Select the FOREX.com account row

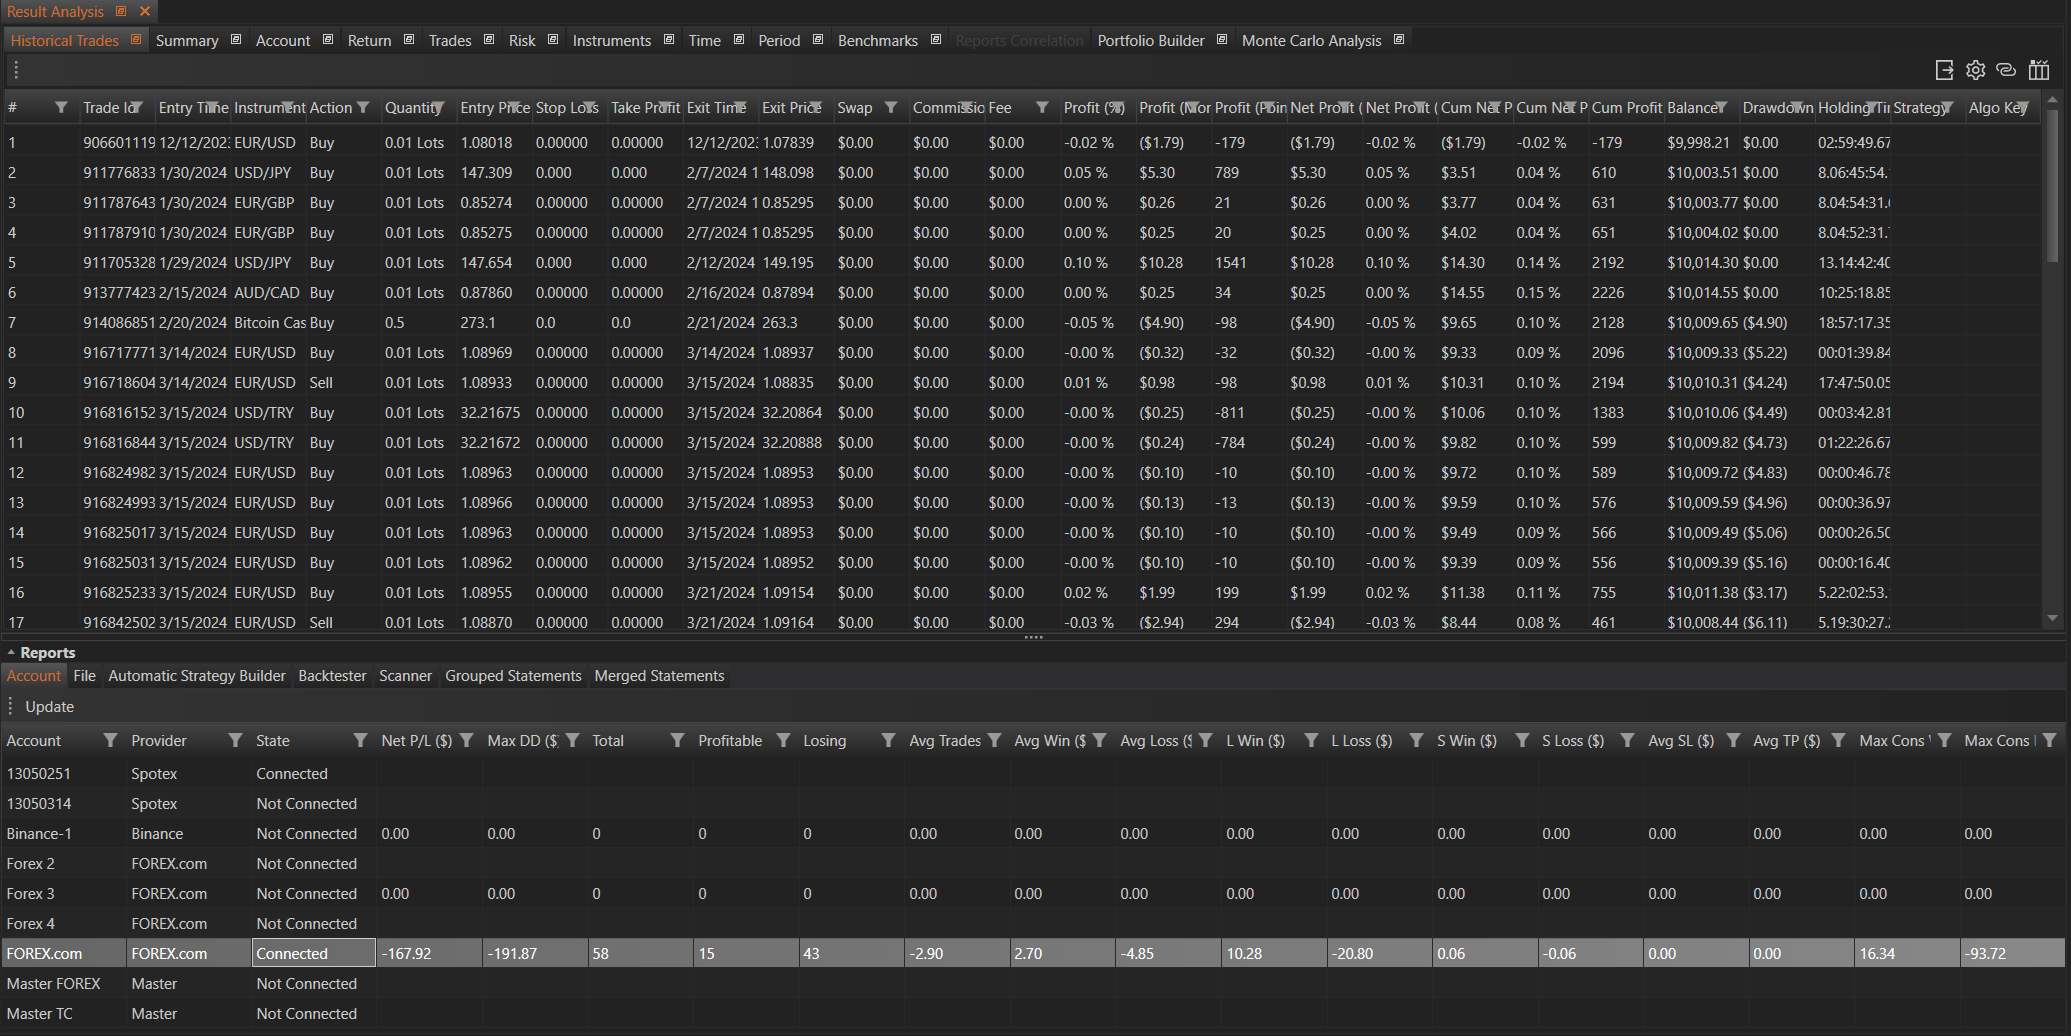point(44,954)
